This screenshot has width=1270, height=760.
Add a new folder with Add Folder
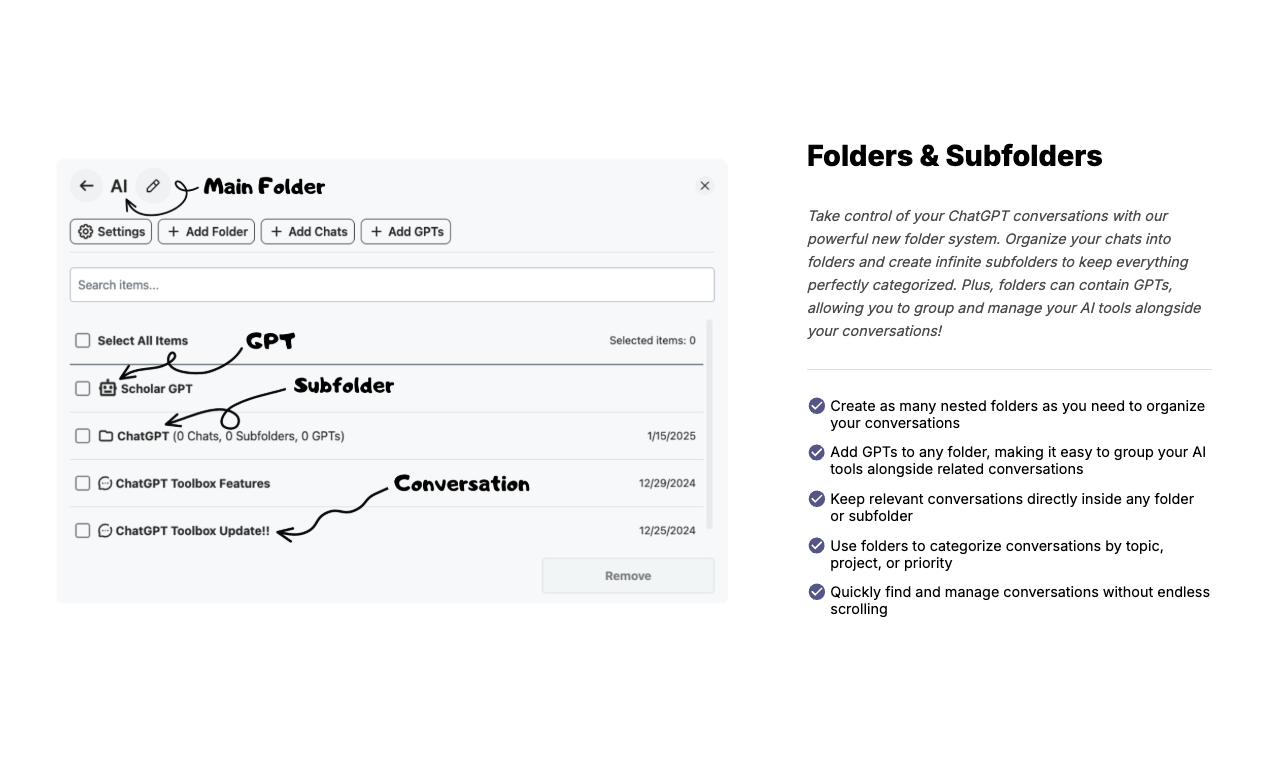206,231
